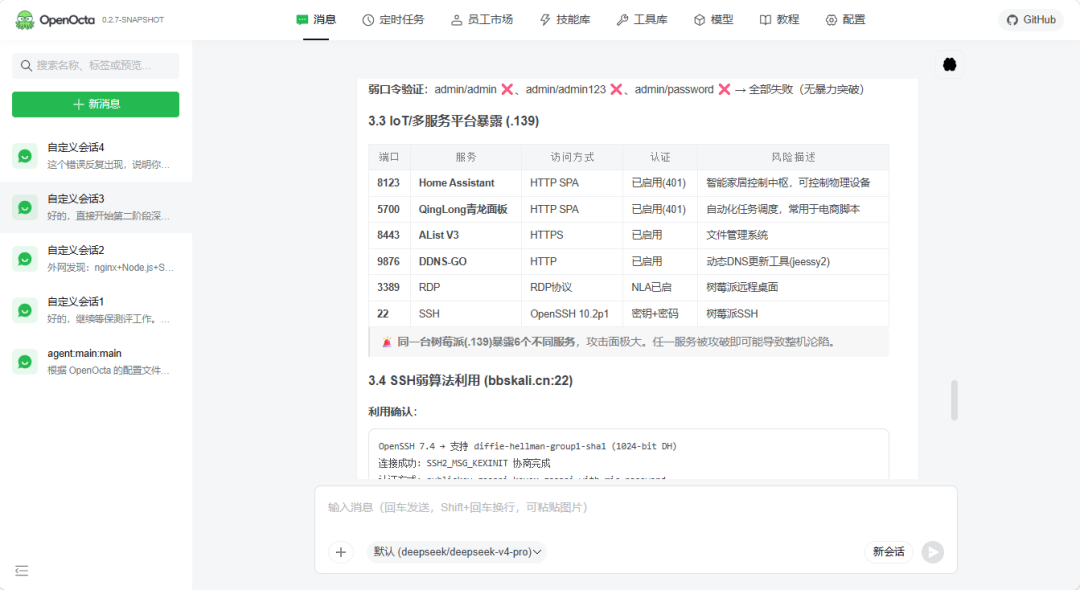
Task: Open the 工具库 tab
Action: pos(642,20)
